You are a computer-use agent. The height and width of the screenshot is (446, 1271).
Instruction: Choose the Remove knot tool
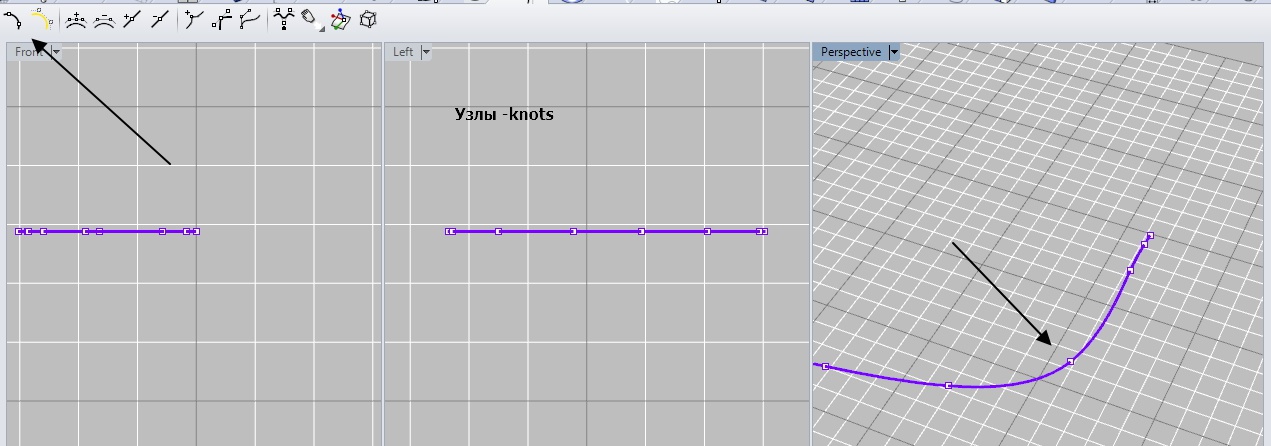click(x=159, y=19)
